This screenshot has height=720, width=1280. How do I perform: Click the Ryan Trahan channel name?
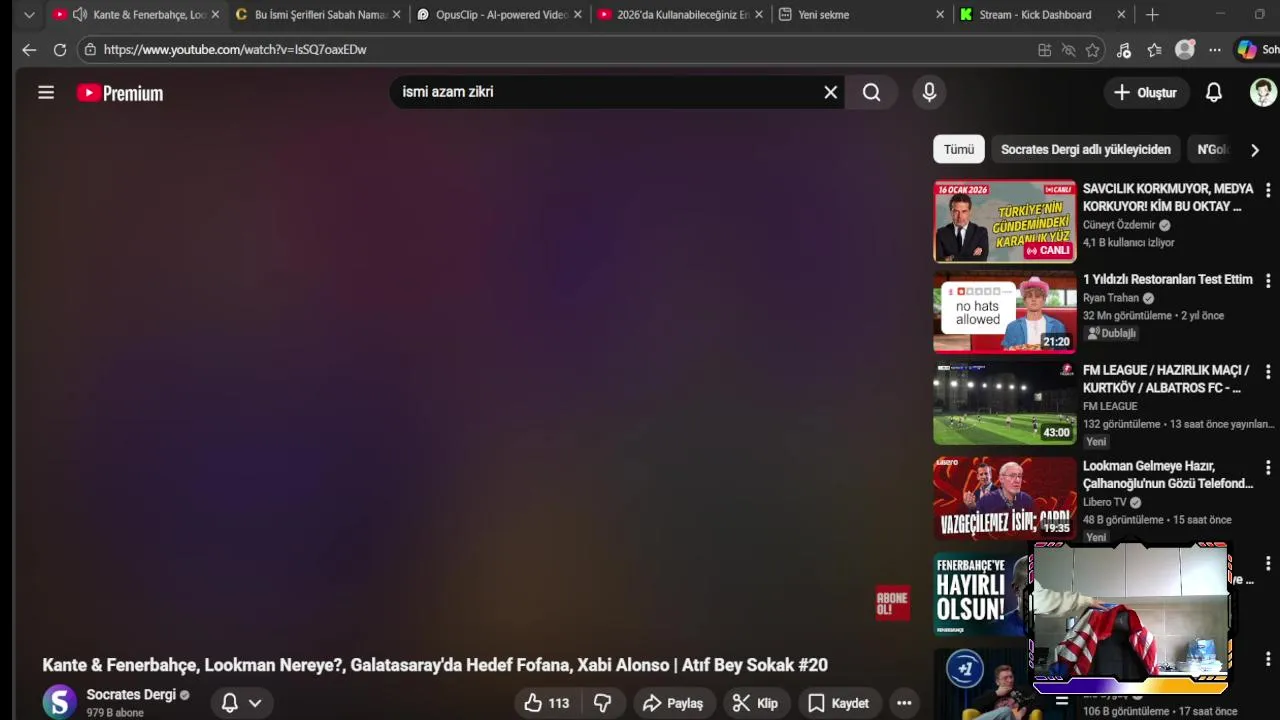1111,298
